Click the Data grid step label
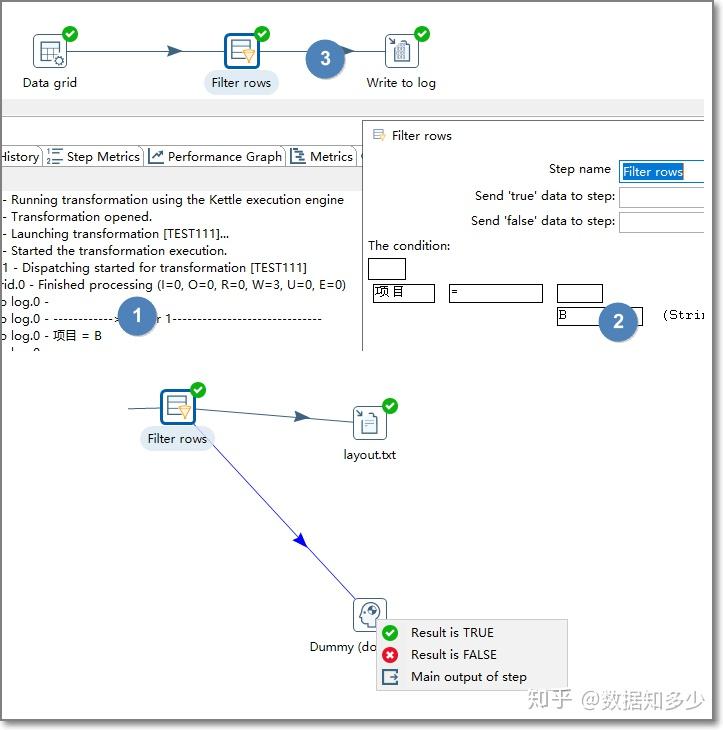This screenshot has width=723, height=730. click(50, 83)
